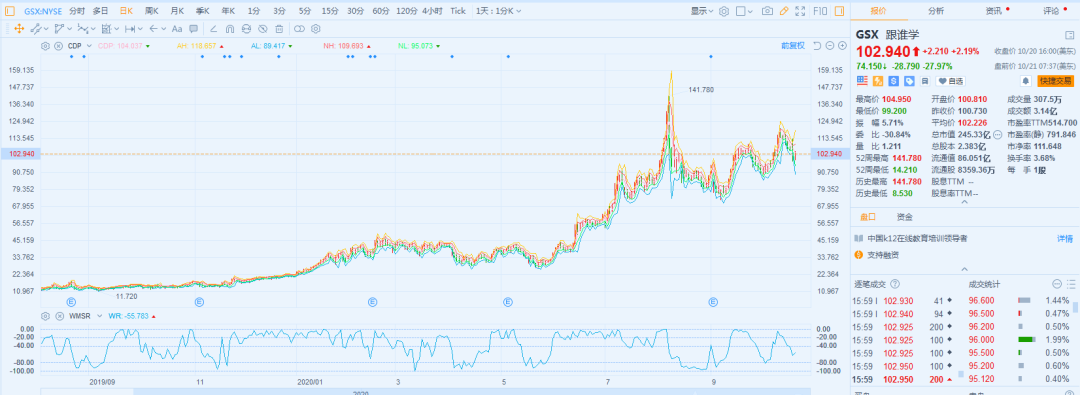Open the F10 company info

click(820, 11)
